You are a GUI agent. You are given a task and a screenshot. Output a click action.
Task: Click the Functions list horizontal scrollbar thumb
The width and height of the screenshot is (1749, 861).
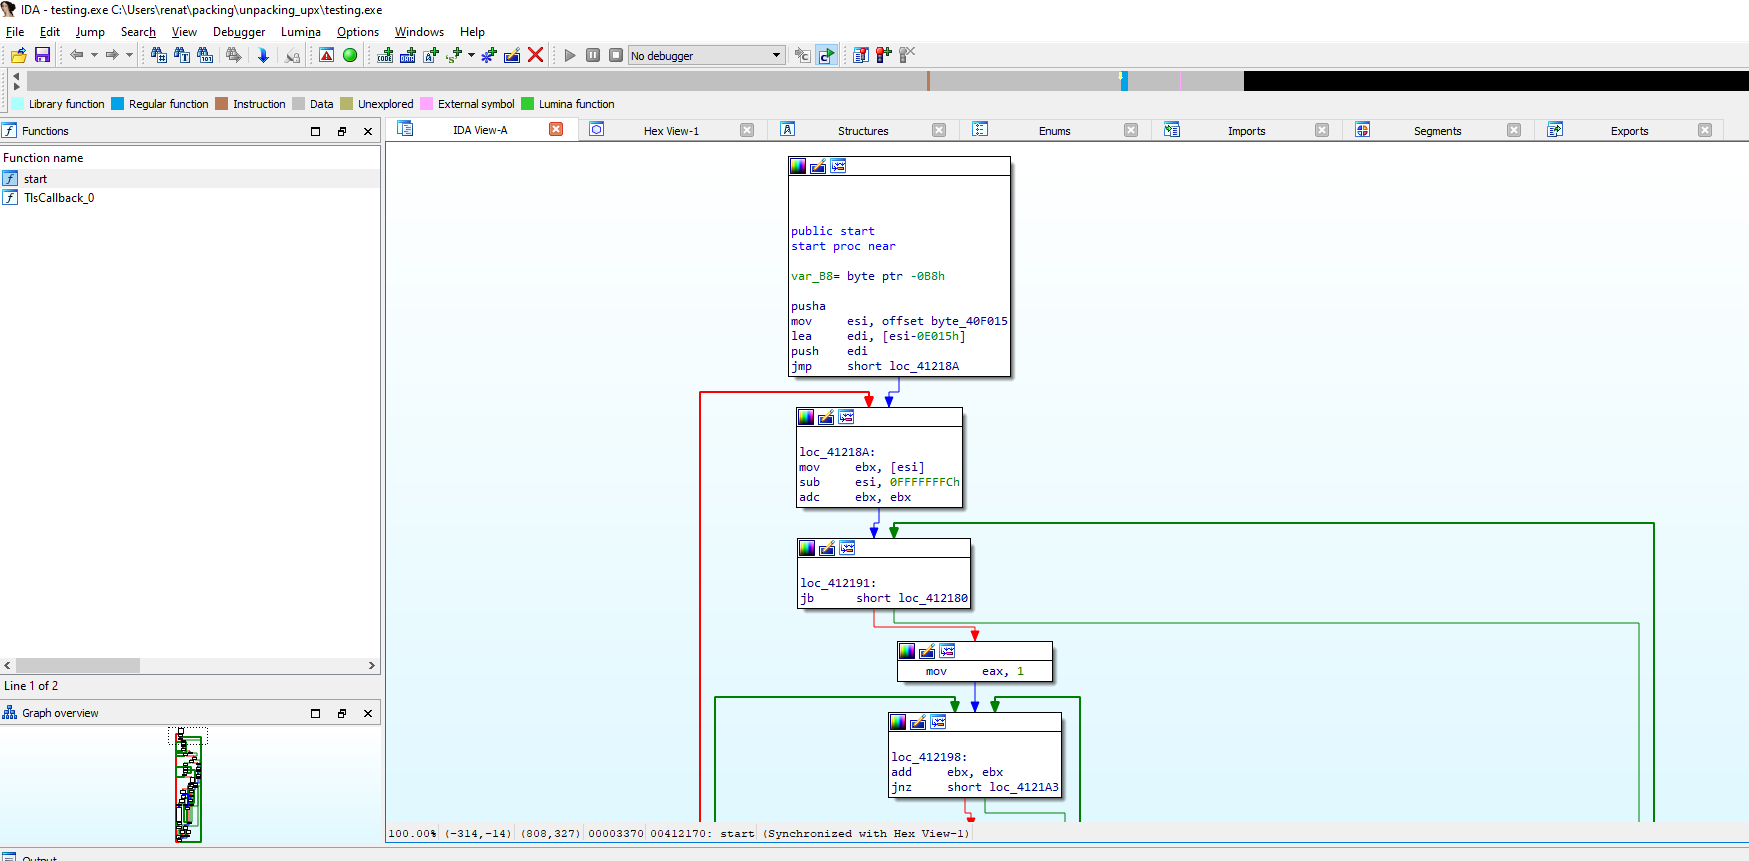[78, 665]
